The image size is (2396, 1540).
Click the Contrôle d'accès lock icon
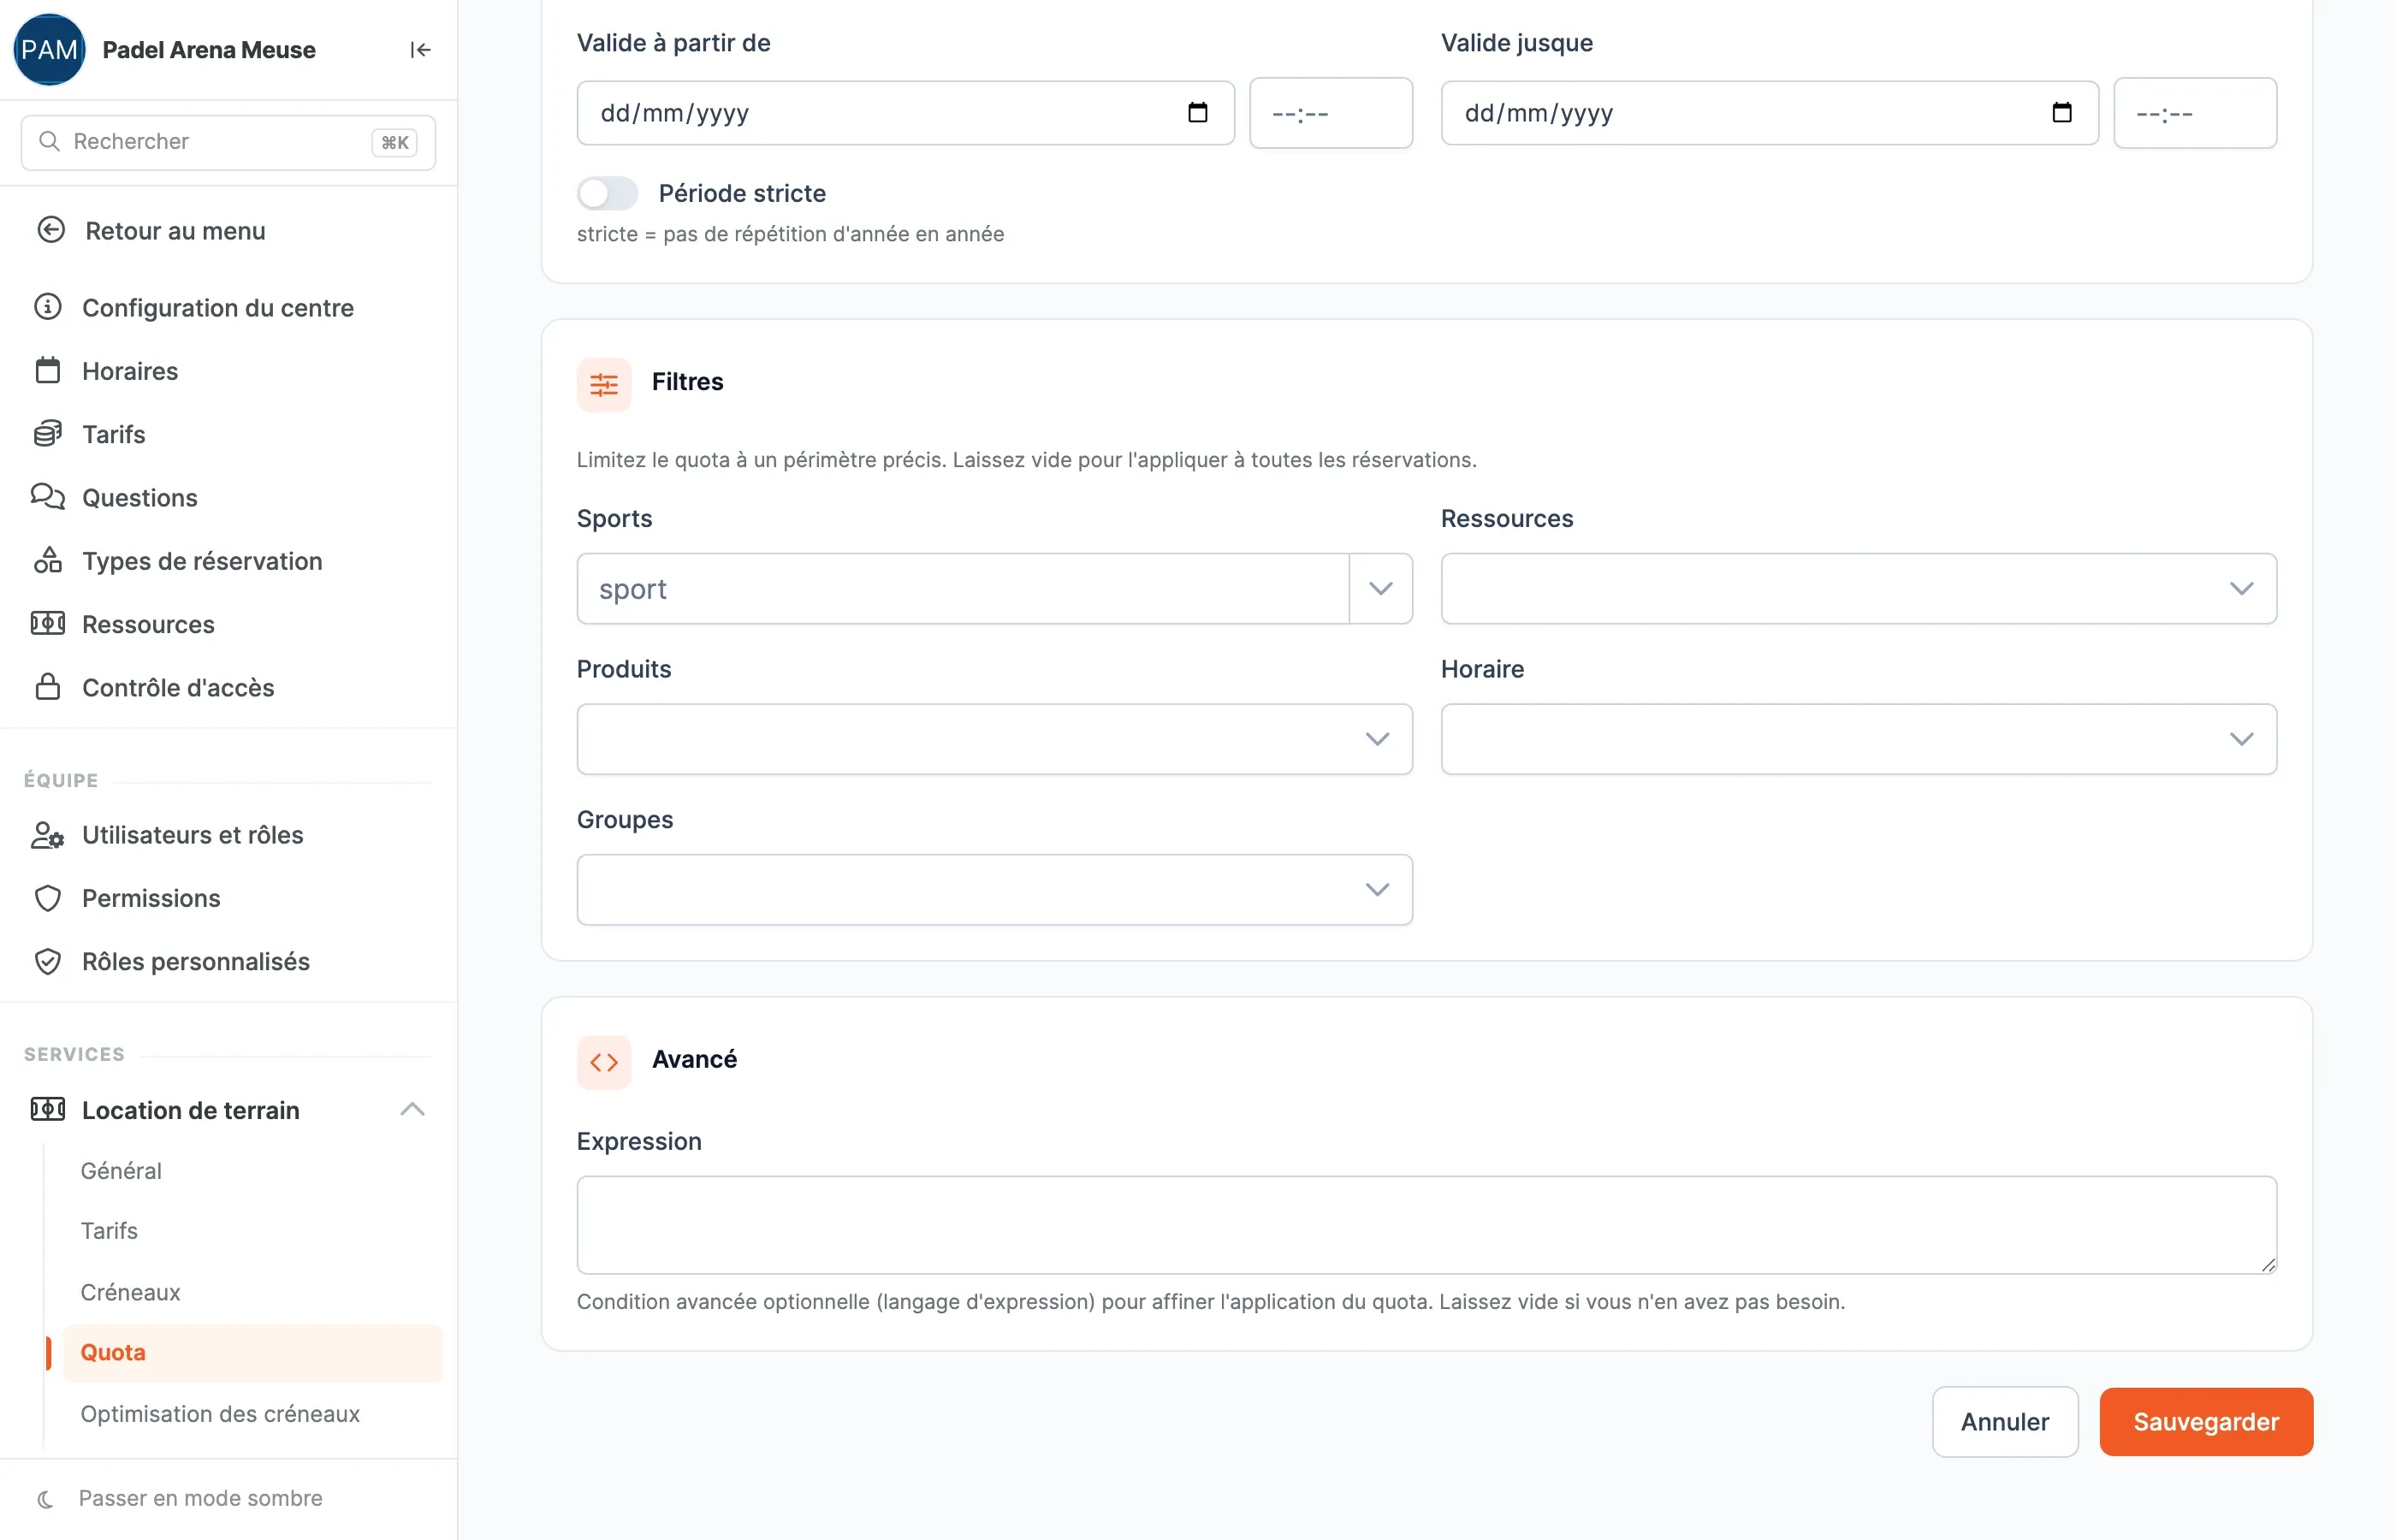(x=48, y=687)
